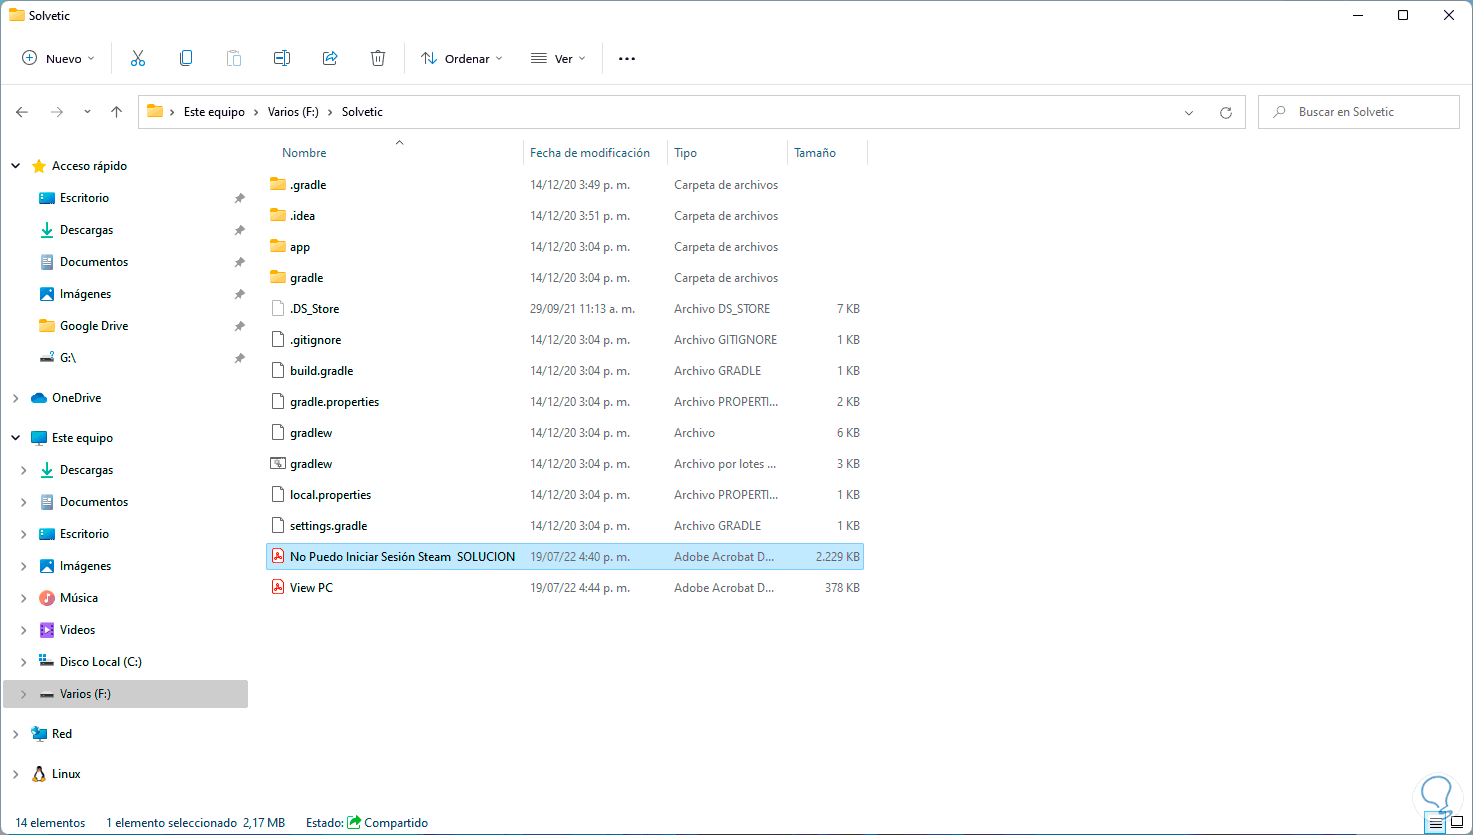Click the Paste clipboard icon
Screen dimensions: 1473x835
click(x=234, y=58)
